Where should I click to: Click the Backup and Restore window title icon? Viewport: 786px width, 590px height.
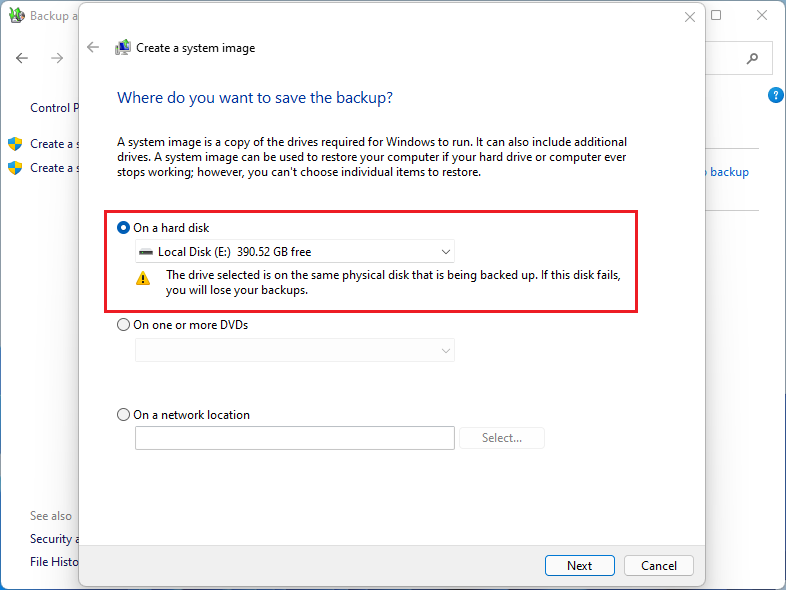click(16, 16)
